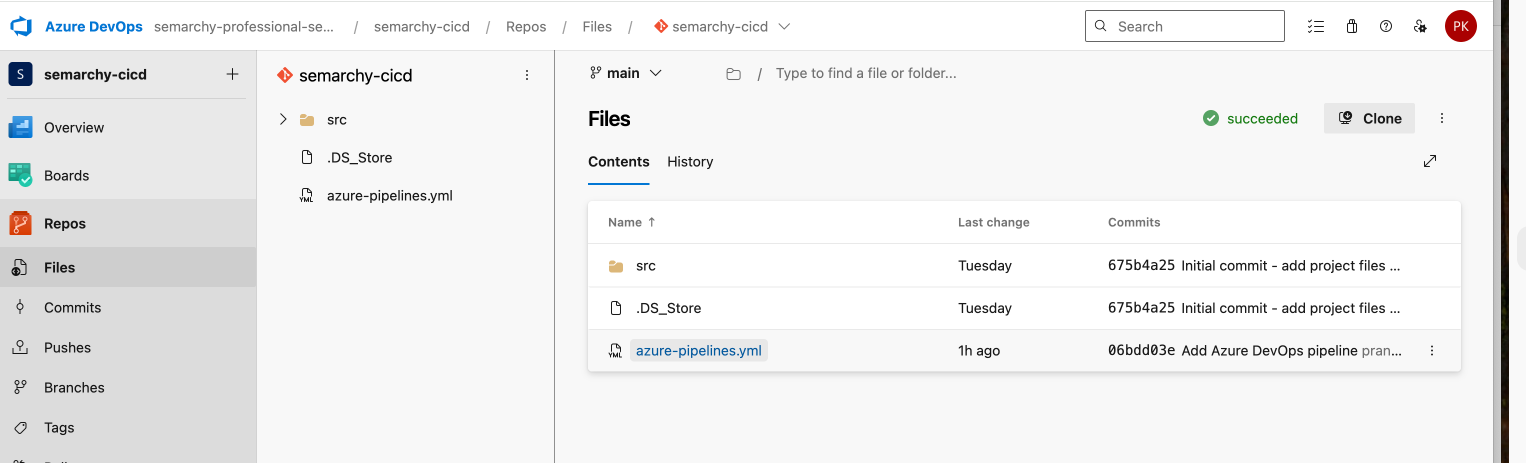This screenshot has height=463, width=1526.
Task: Open semarchy-cicd project breadcrumb
Action: (422, 27)
